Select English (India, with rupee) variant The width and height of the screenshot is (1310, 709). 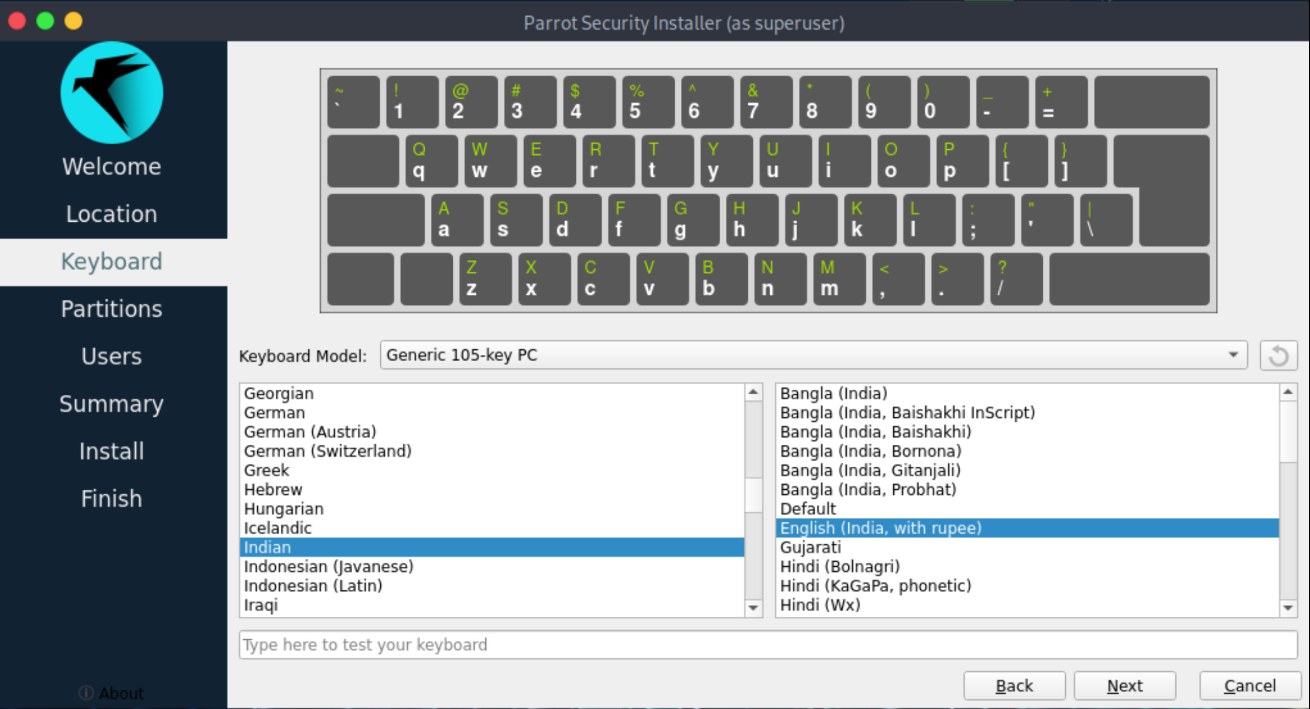coord(1028,528)
